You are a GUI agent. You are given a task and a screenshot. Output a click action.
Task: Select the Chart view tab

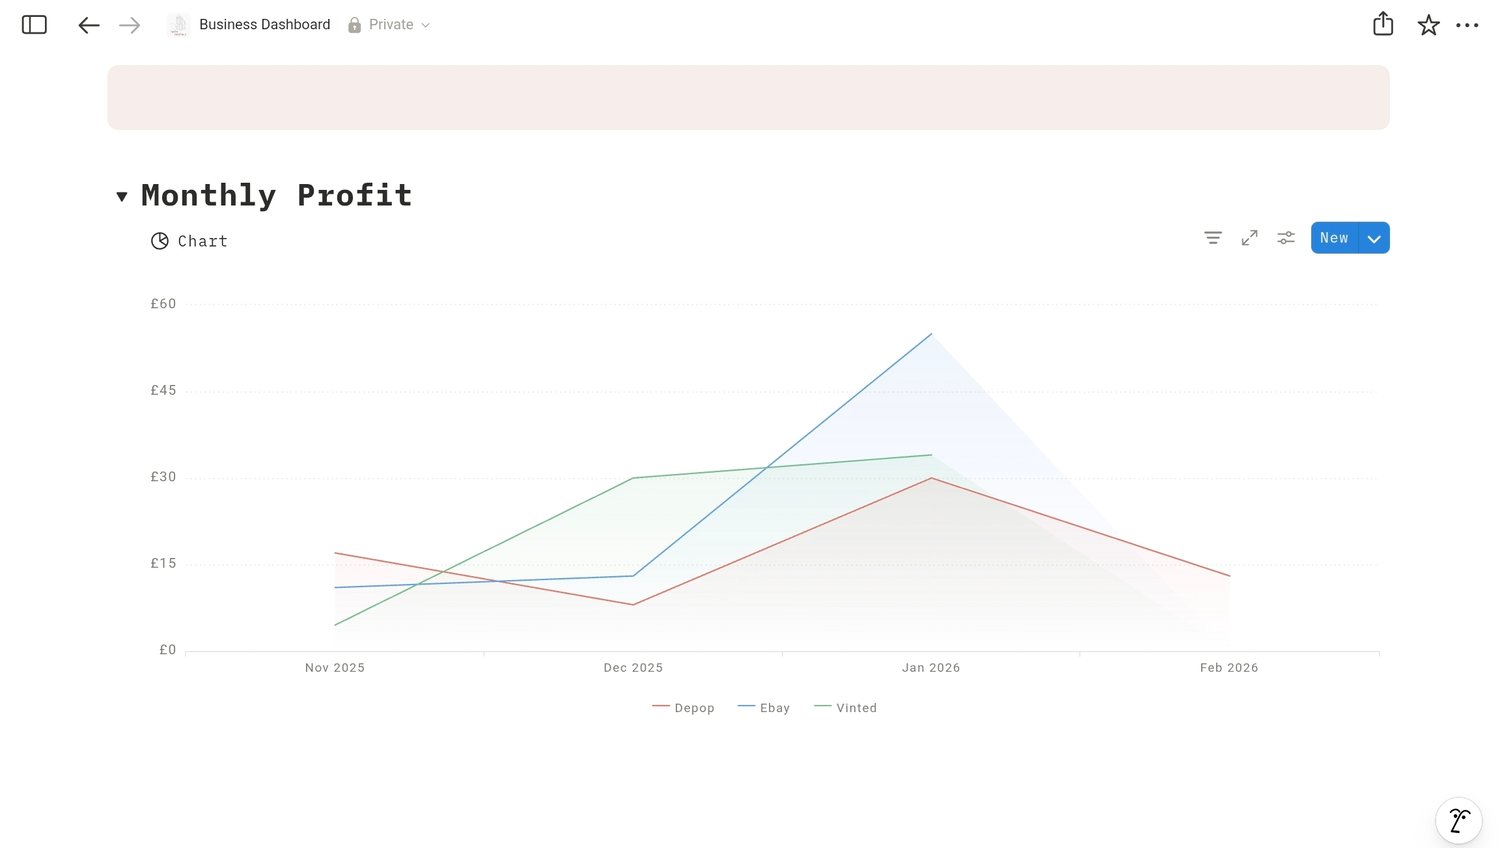(x=190, y=241)
